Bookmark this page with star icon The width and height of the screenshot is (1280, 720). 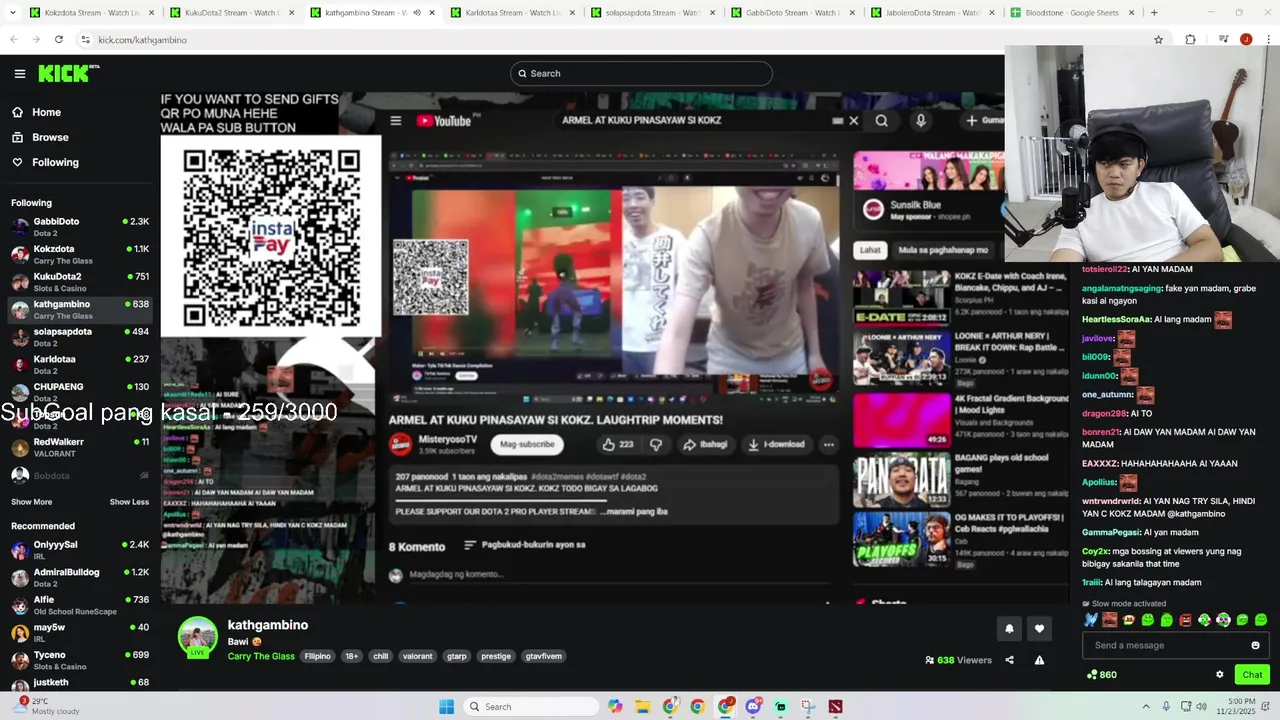(1158, 39)
